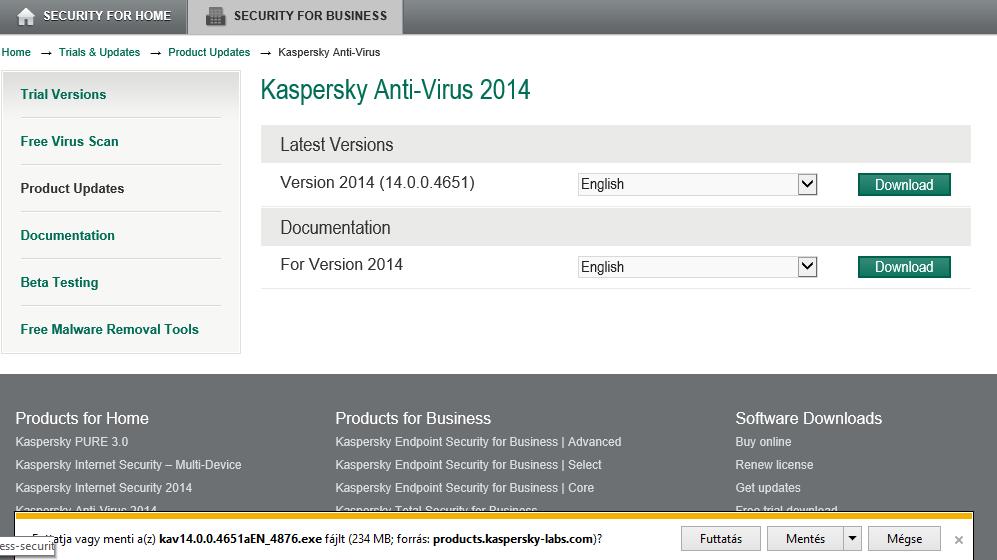The image size is (997, 560).
Task: Click Buy online footer link
Action: tap(763, 442)
